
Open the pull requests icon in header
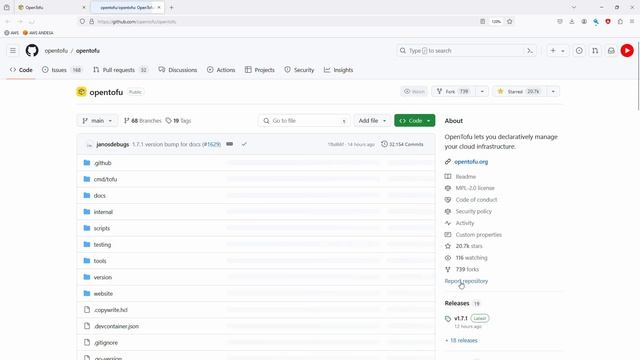[595, 51]
